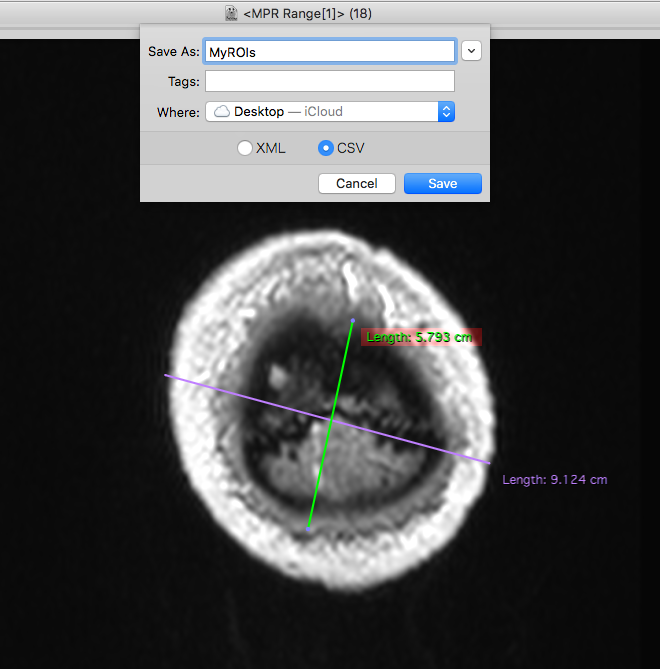The width and height of the screenshot is (660, 669).
Task: Click the top endpoint of green line
Action: pyautogui.click(x=353, y=320)
